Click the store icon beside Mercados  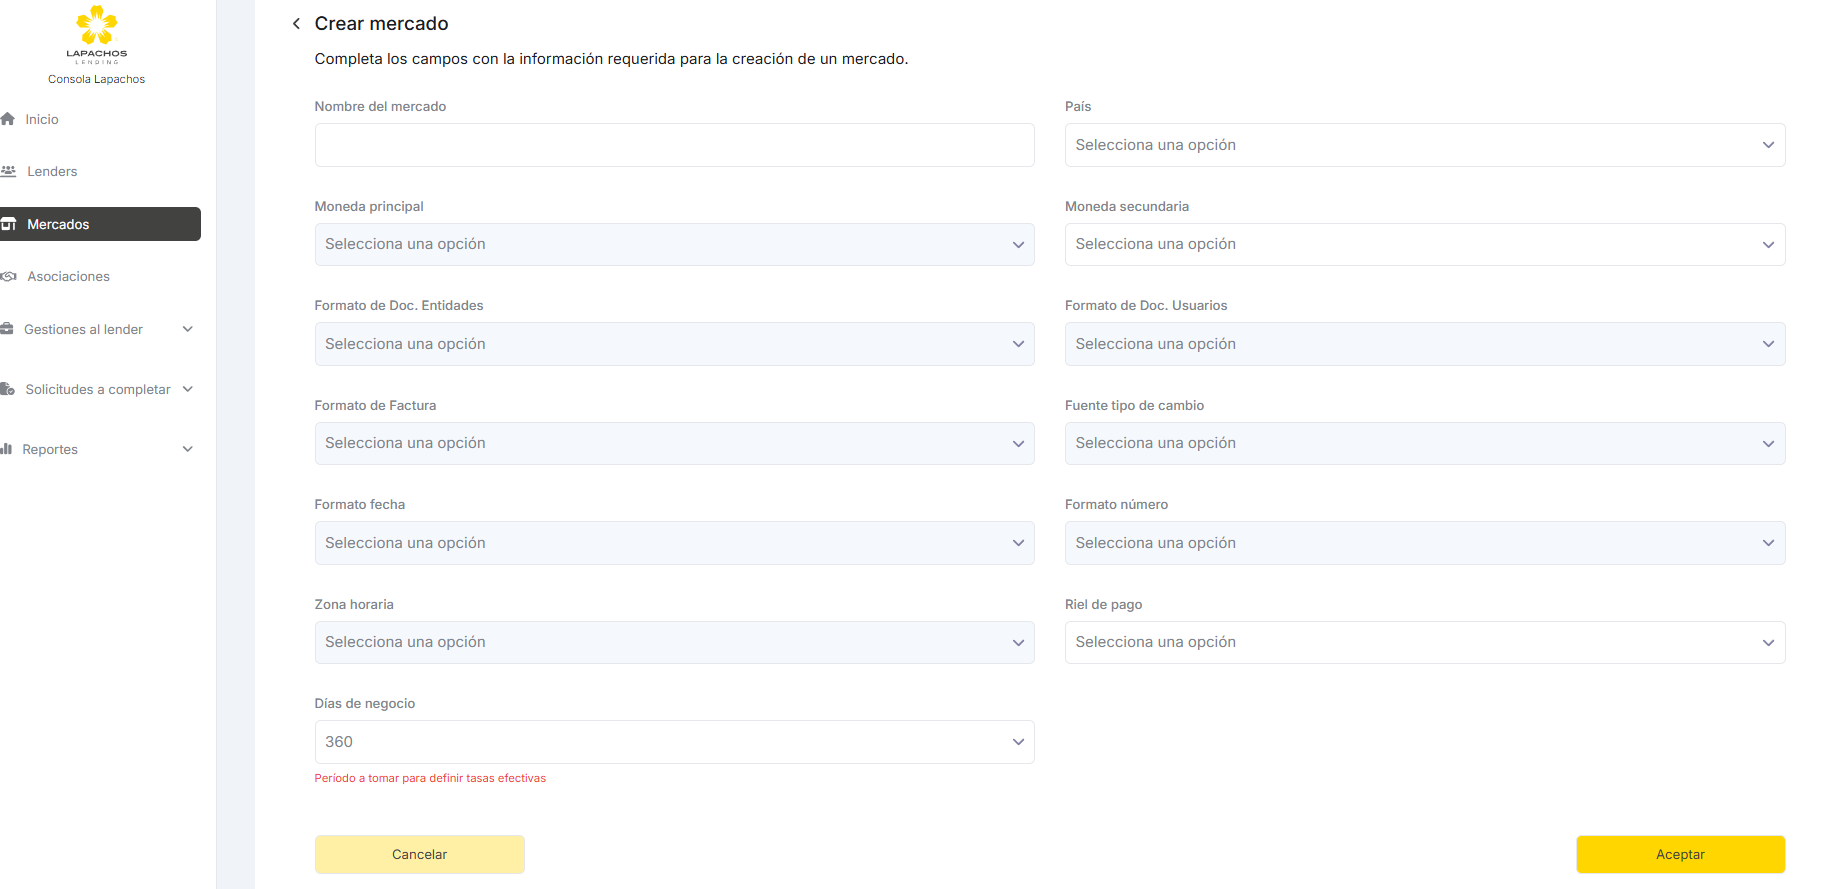[9, 224]
